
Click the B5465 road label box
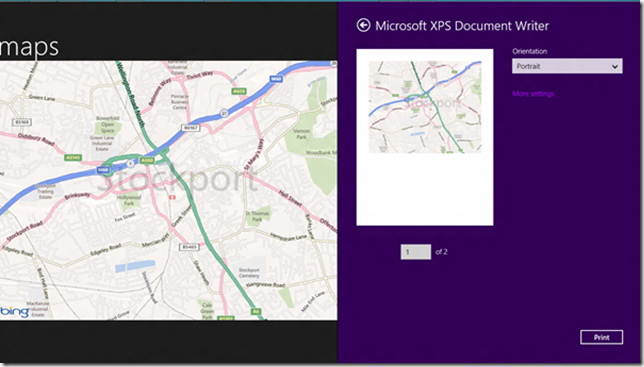[189, 247]
